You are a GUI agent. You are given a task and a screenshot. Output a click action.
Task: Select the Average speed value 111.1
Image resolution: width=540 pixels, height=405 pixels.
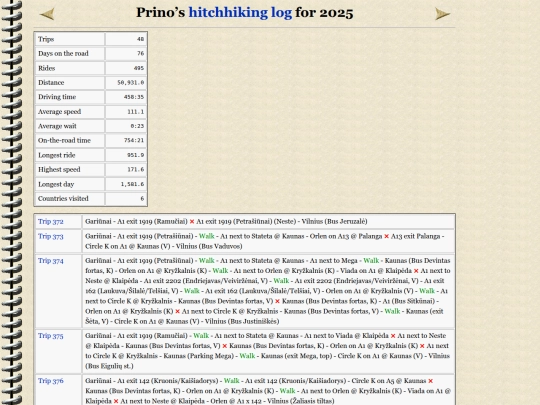[x=136, y=112]
